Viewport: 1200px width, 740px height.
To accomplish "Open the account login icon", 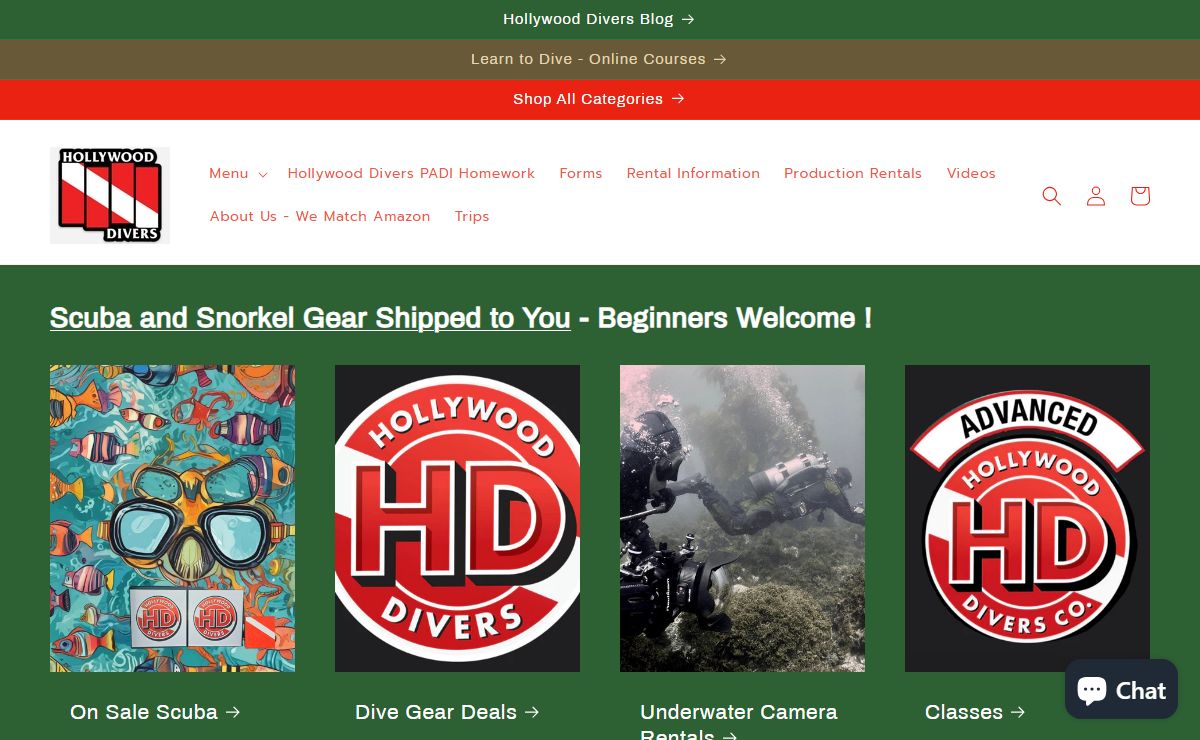I will point(1096,196).
